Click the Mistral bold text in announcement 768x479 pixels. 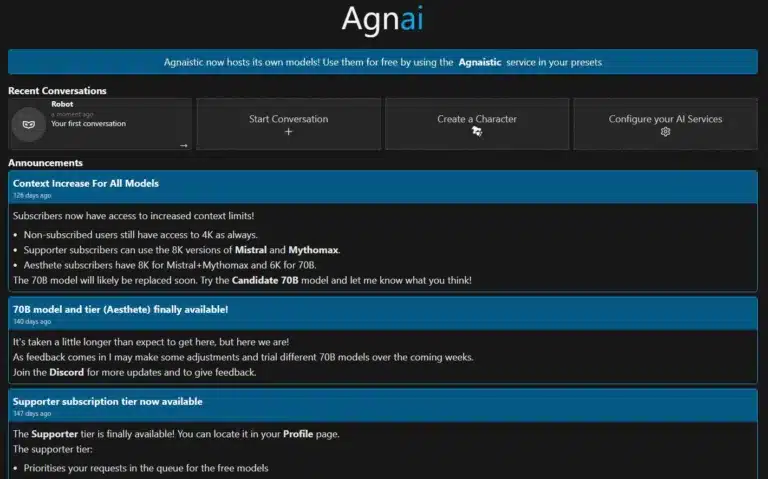251,250
